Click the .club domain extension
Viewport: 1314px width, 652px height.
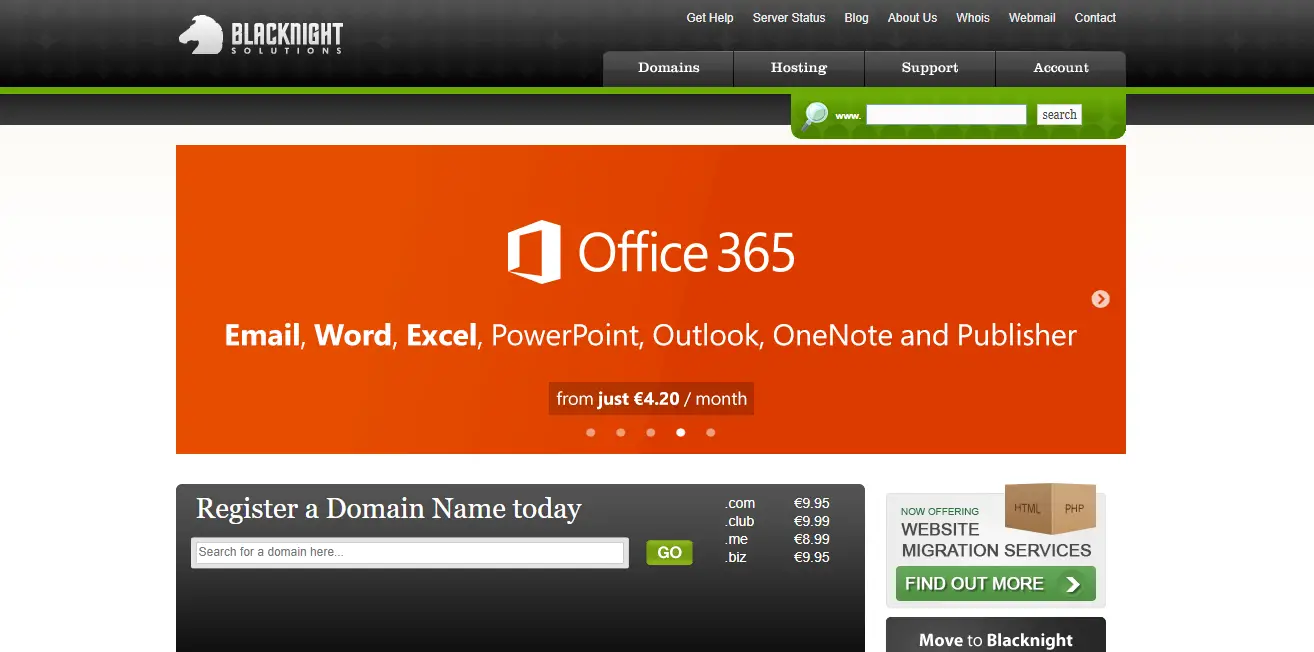click(740, 521)
